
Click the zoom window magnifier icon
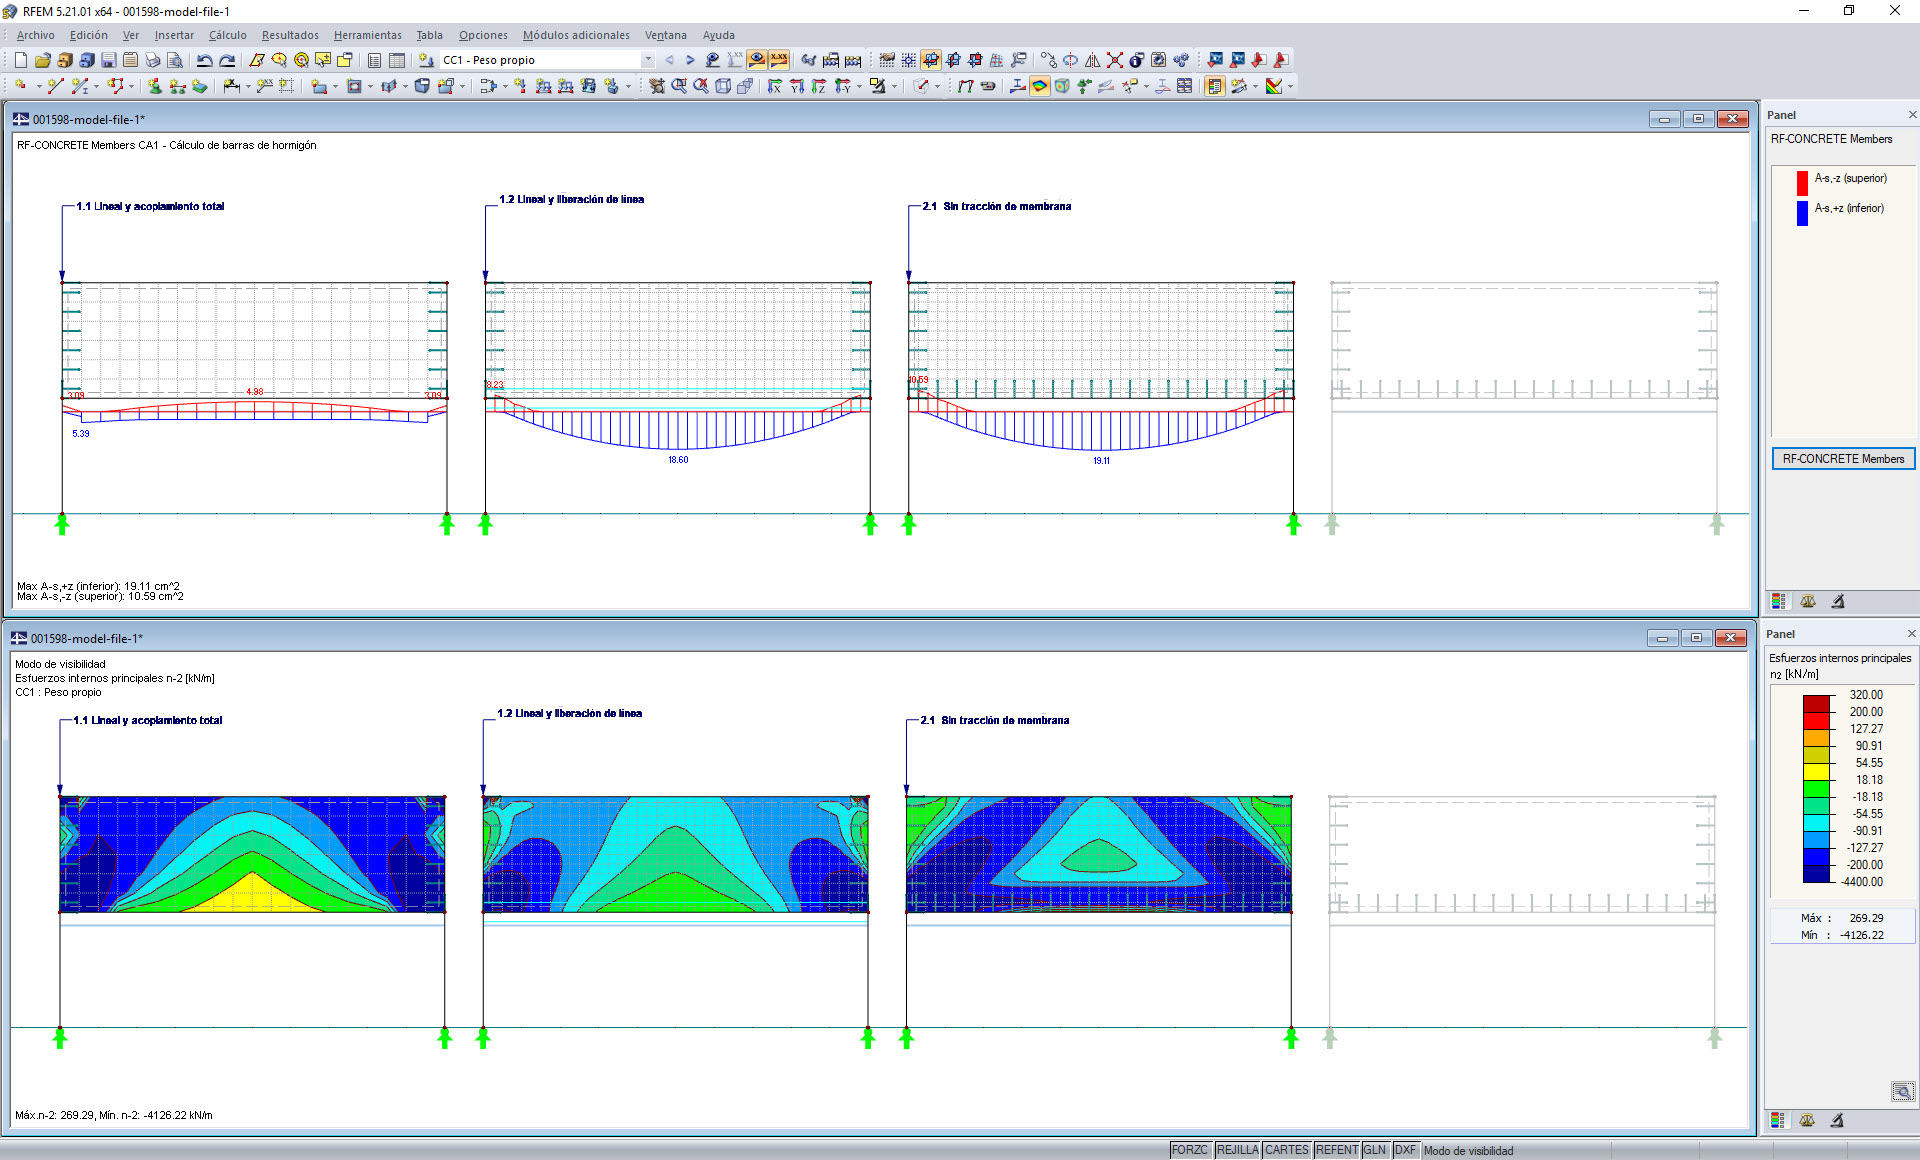pyautogui.click(x=679, y=86)
